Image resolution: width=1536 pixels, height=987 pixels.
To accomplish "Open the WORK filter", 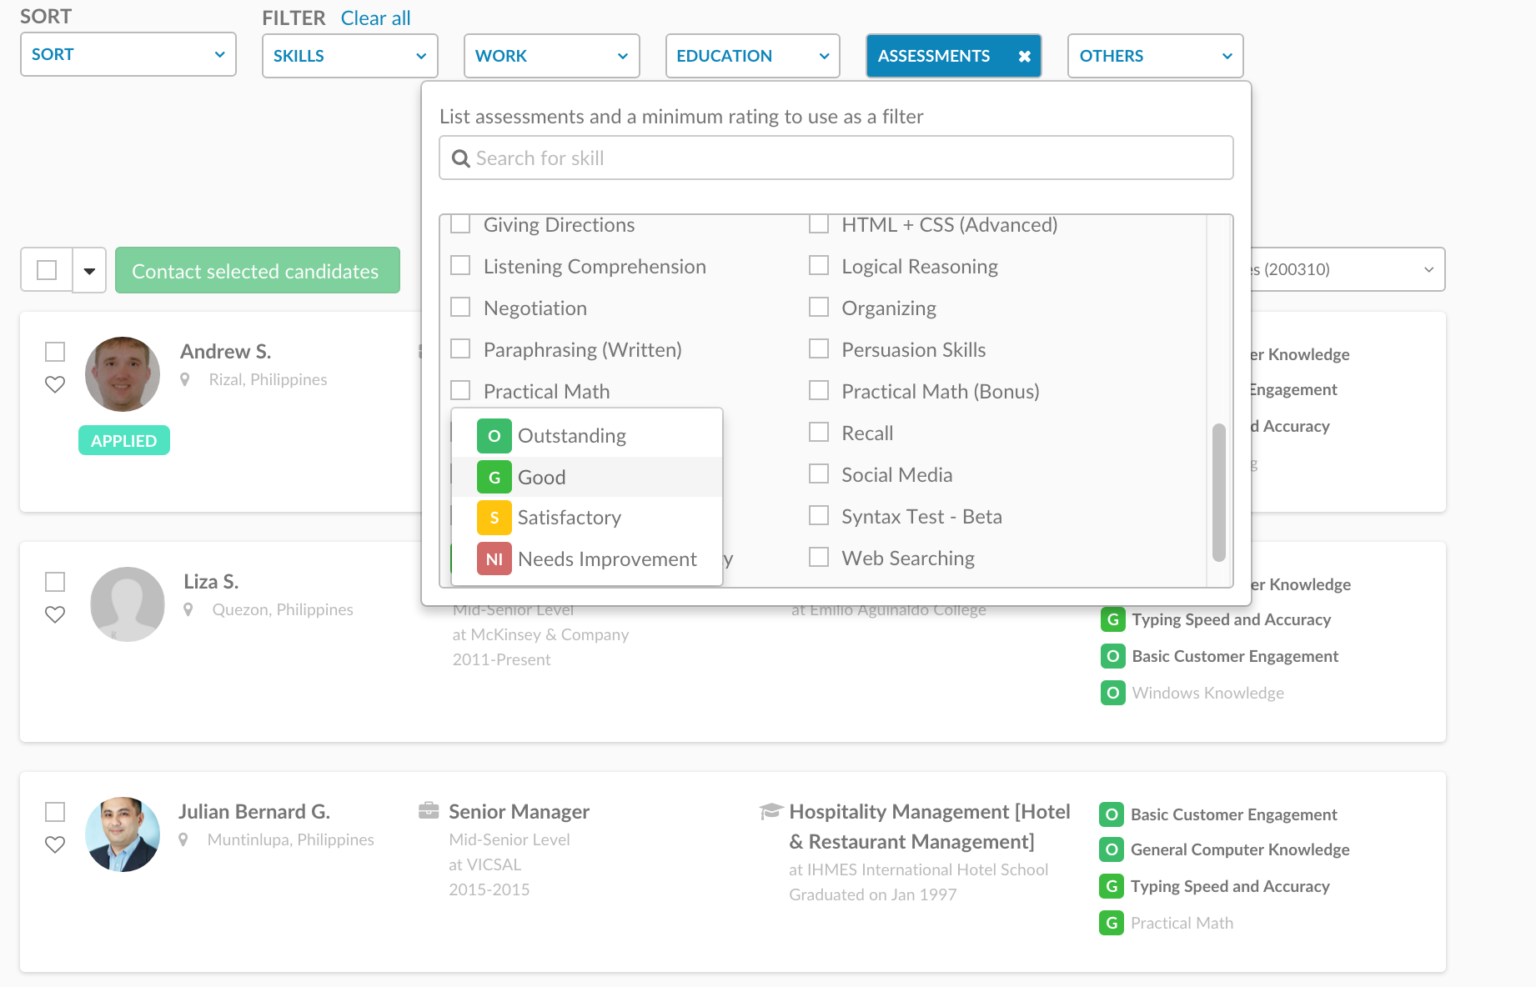I will [x=551, y=56].
